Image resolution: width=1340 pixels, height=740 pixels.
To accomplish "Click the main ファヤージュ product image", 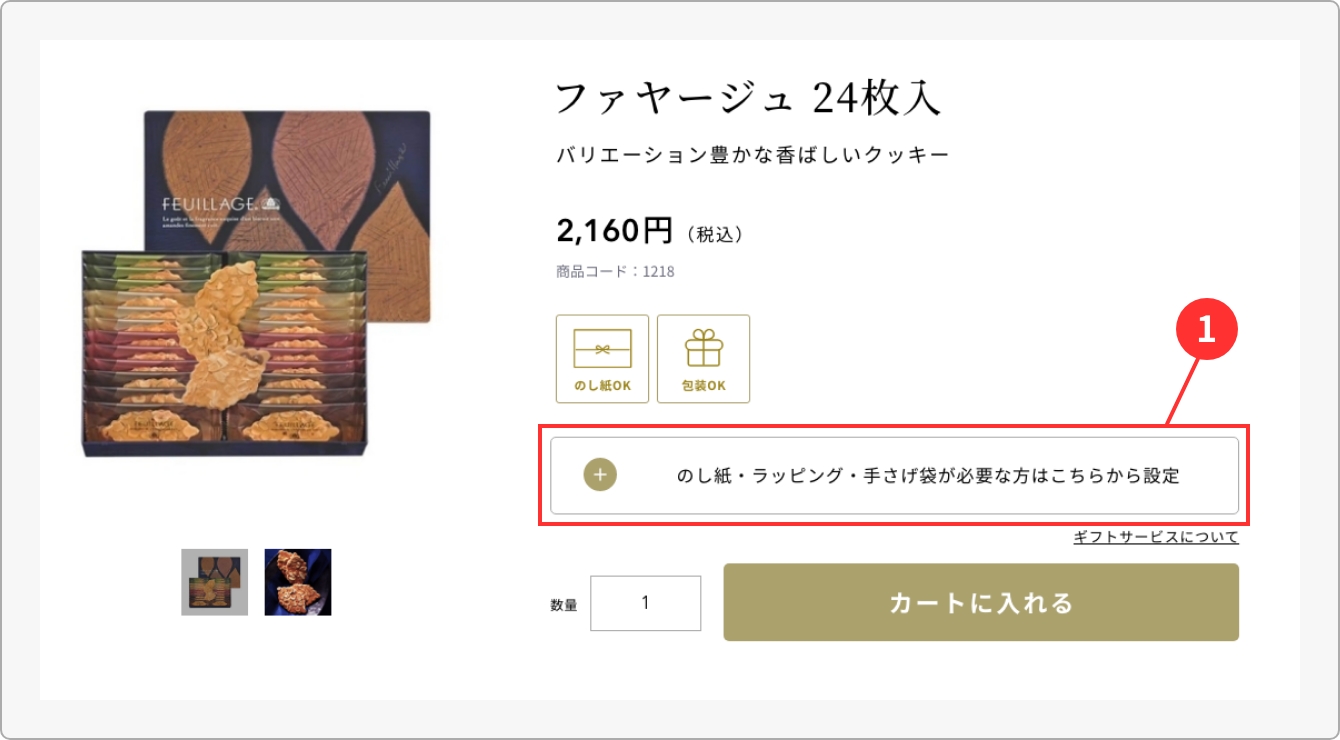I will tap(256, 285).
